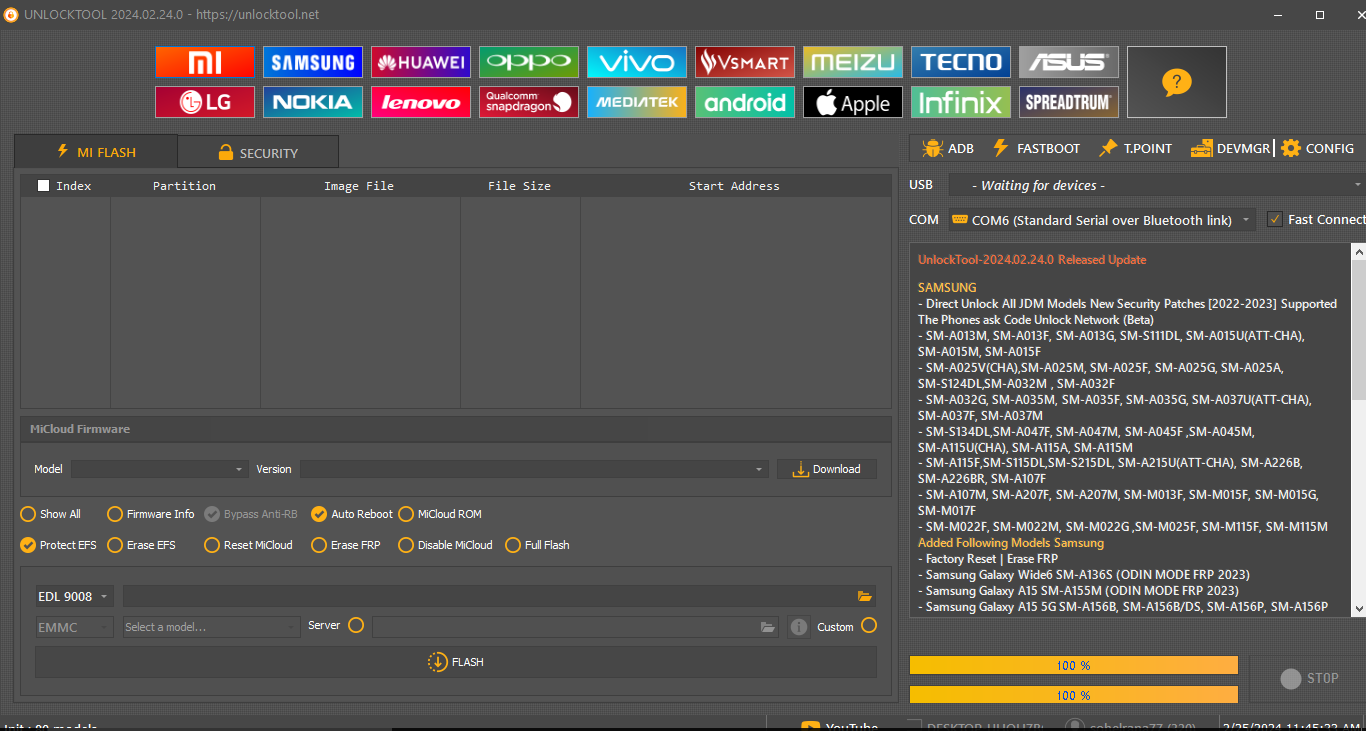This screenshot has height=731, width=1366.
Task: Select the Xiaomi MI brand icon
Action: click(204, 62)
